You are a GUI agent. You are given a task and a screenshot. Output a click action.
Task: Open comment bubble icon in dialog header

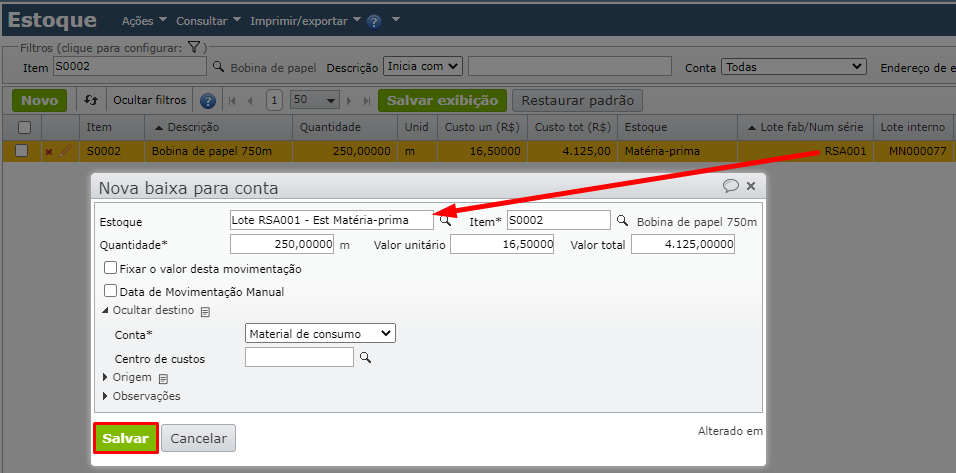click(x=731, y=185)
